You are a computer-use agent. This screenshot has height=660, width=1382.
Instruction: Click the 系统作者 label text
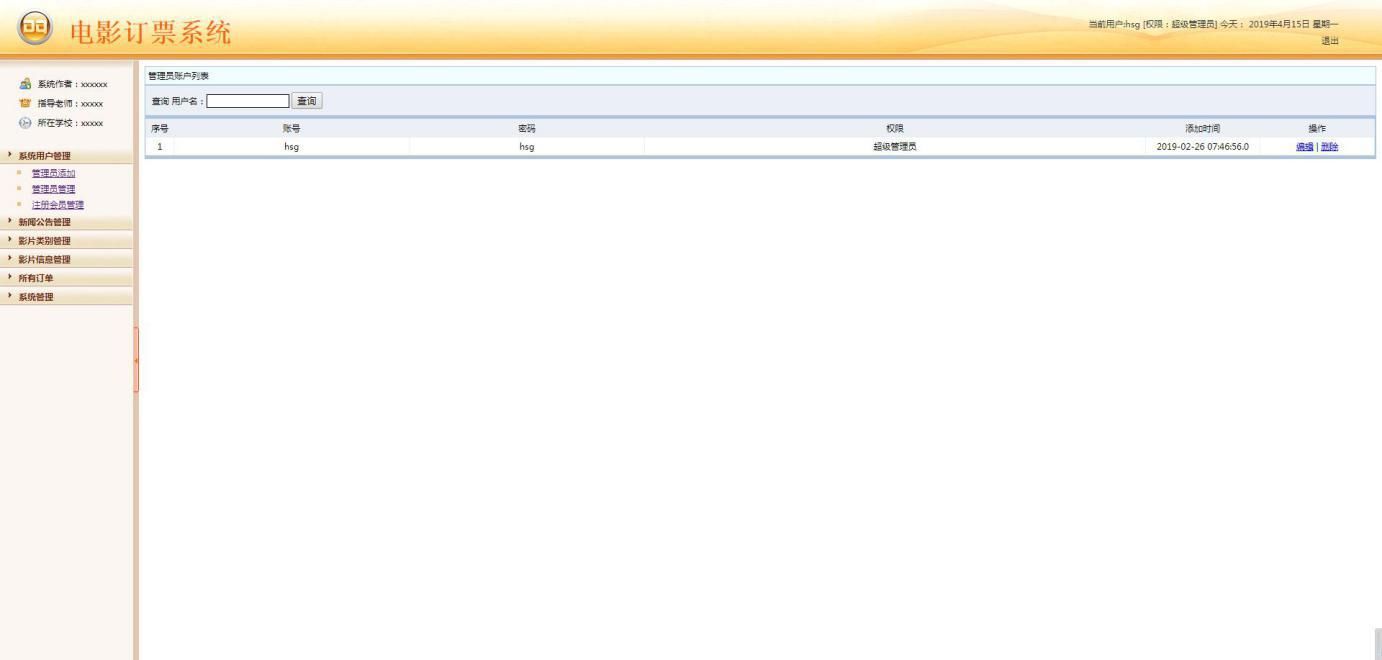tap(71, 85)
